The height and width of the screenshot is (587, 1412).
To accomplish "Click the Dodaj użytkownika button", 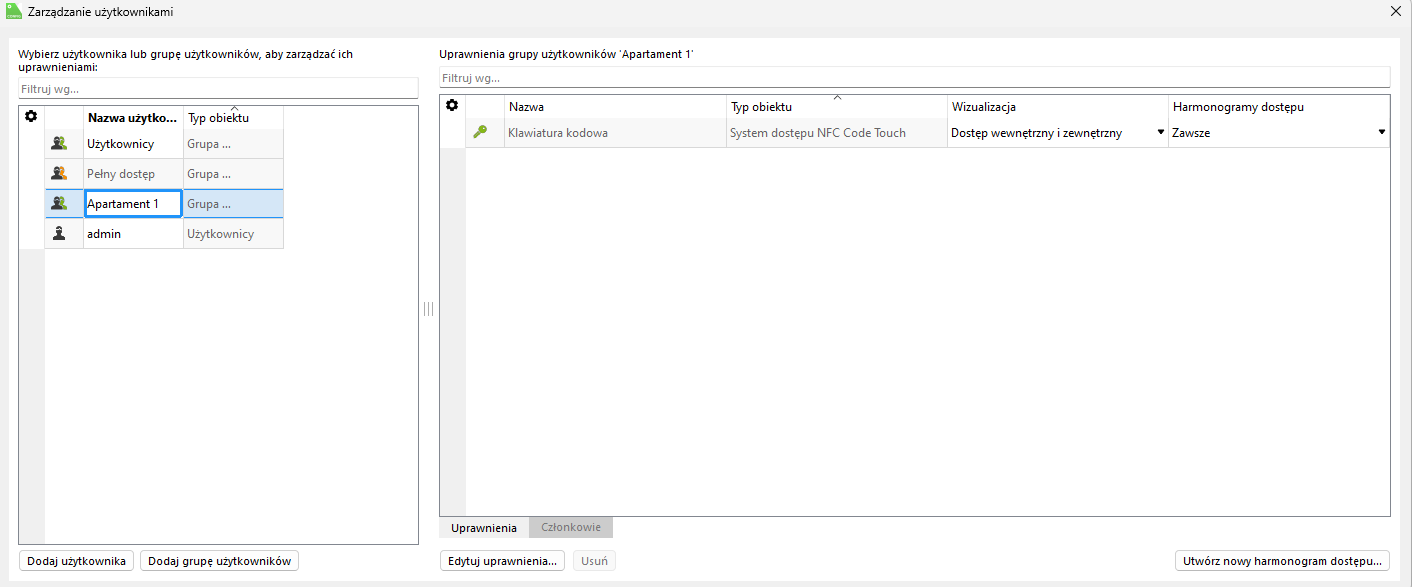I will point(76,561).
